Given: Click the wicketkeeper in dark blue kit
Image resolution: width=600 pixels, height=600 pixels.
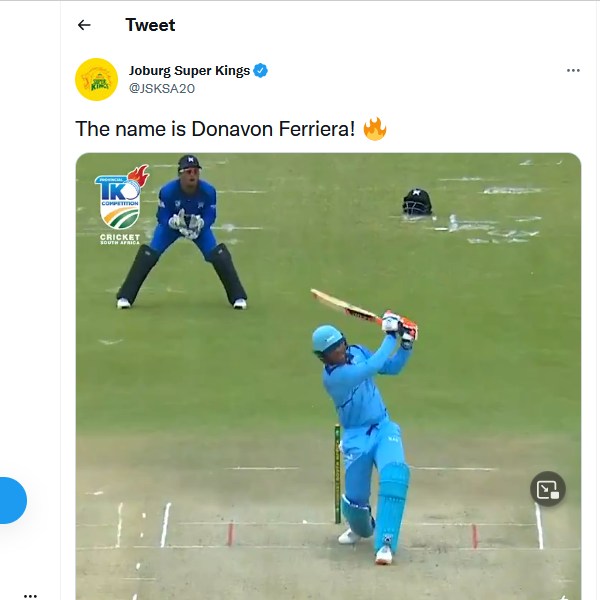Looking at the screenshot, I should coord(183,230).
